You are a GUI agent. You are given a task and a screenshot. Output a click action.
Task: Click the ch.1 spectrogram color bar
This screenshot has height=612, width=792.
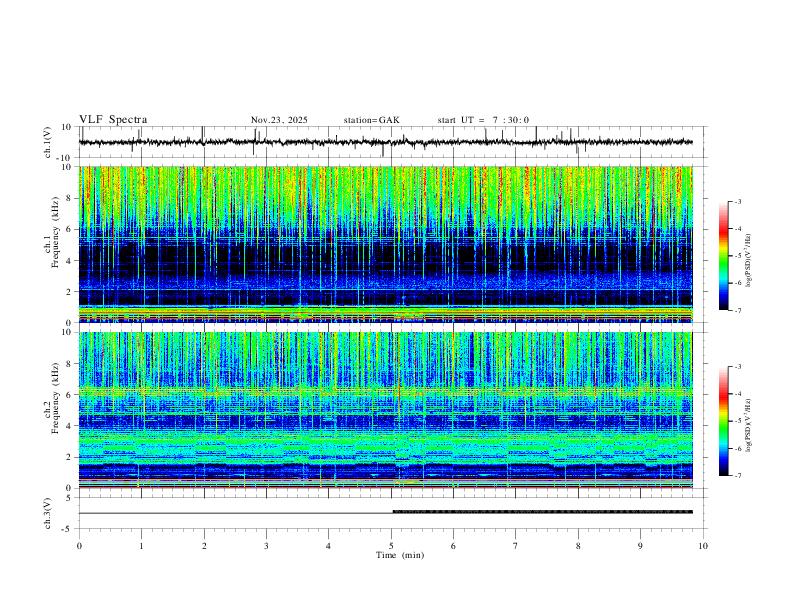pos(723,256)
